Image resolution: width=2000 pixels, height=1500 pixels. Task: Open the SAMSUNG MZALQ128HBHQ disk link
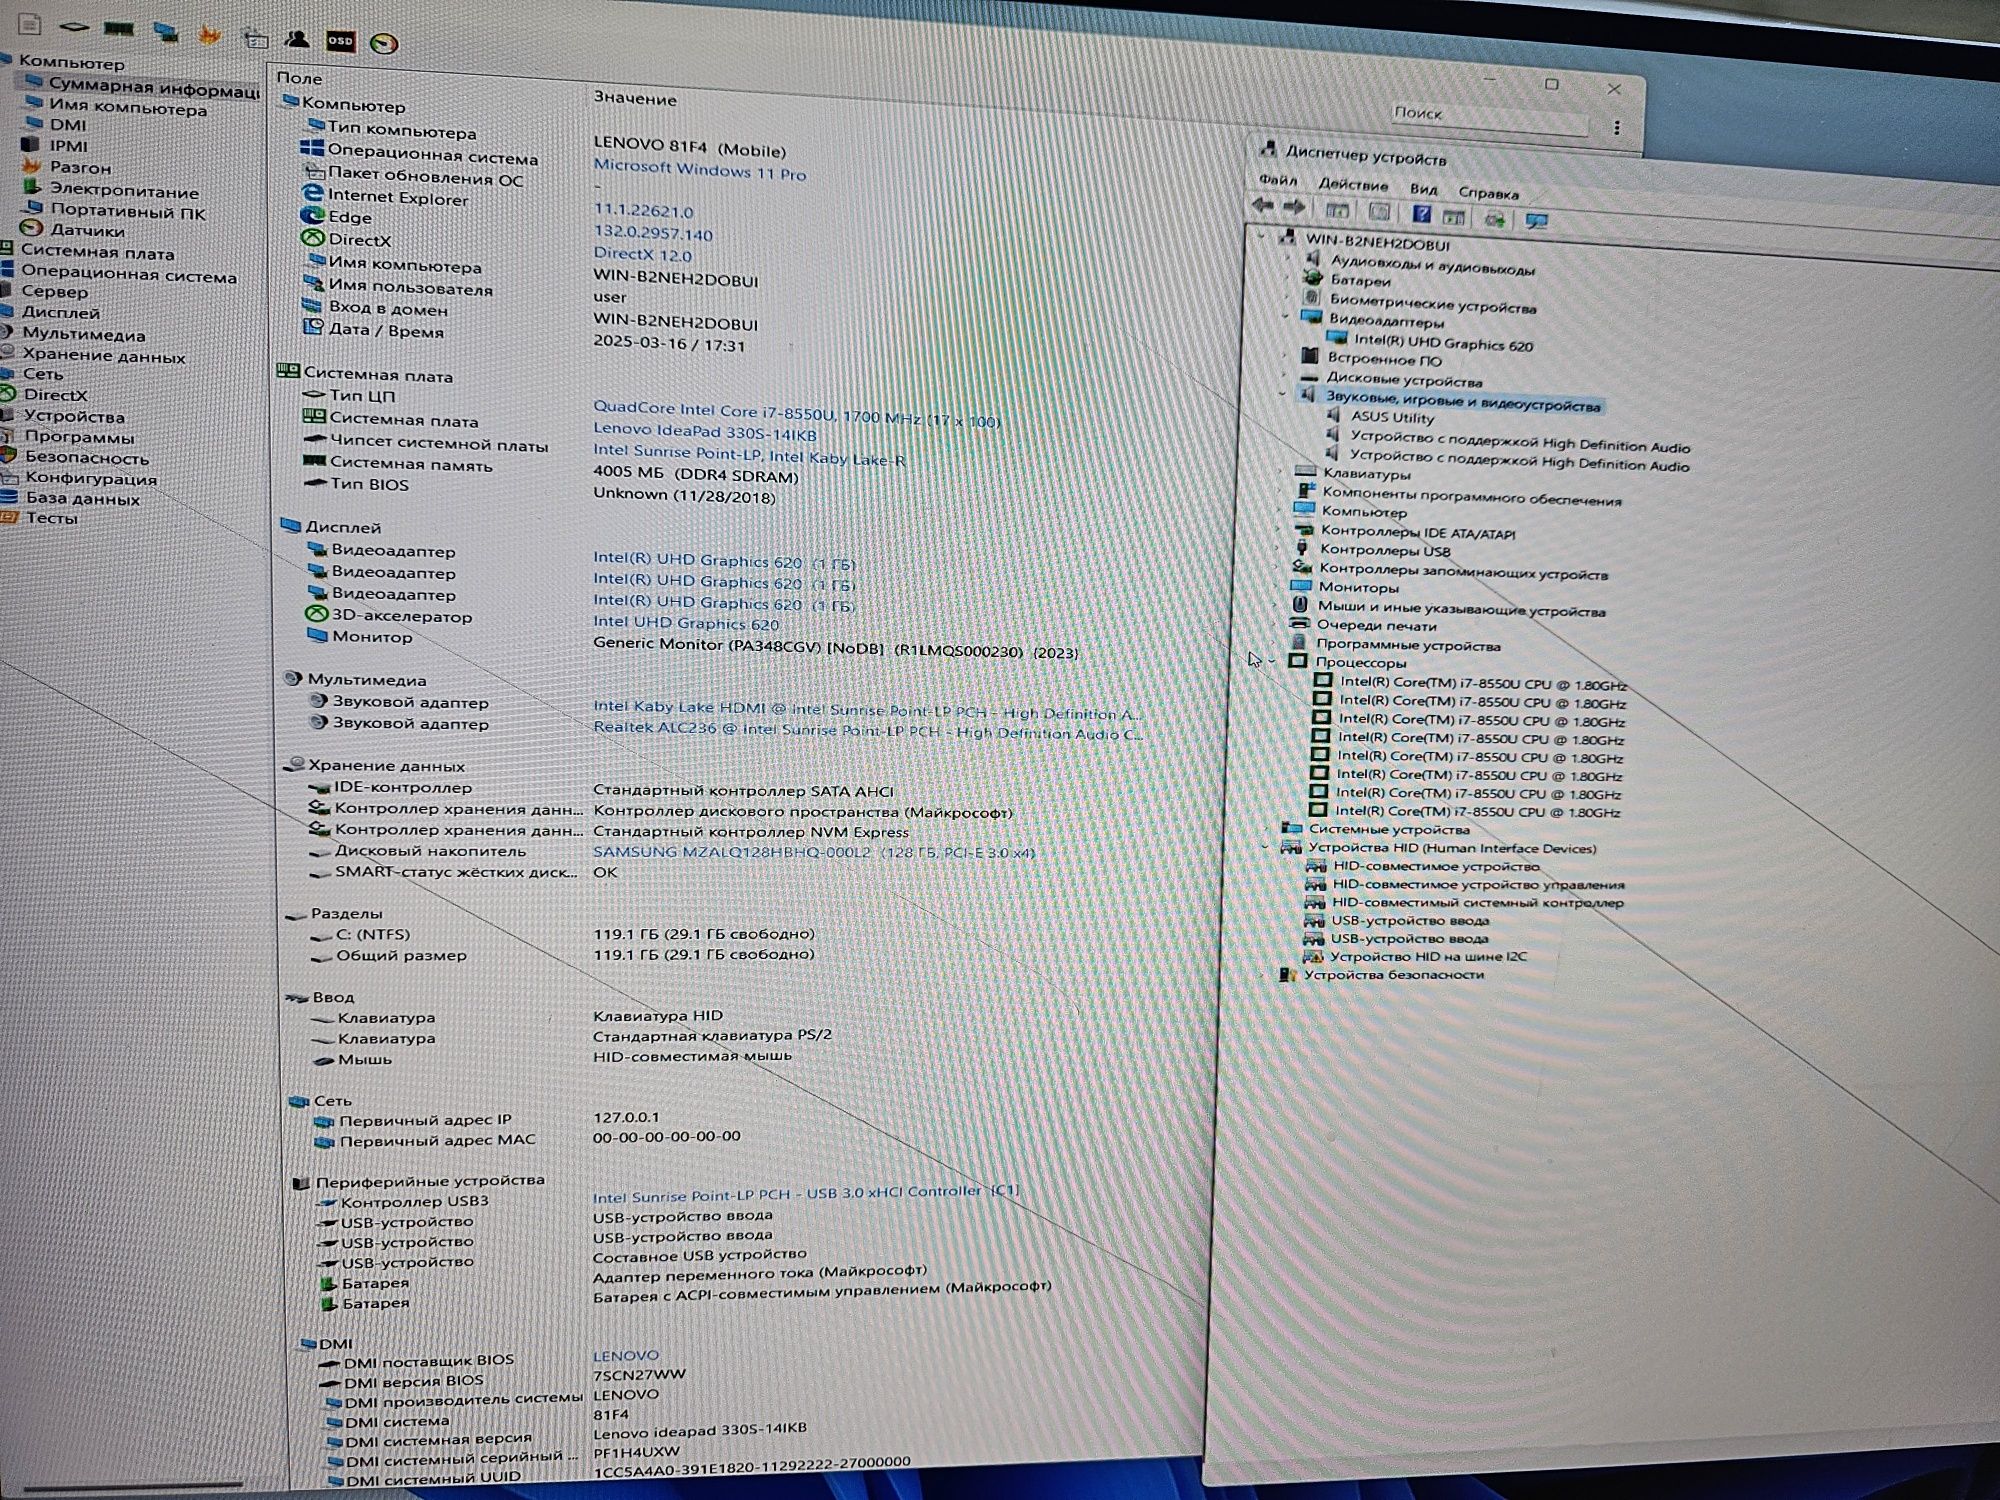click(x=814, y=852)
